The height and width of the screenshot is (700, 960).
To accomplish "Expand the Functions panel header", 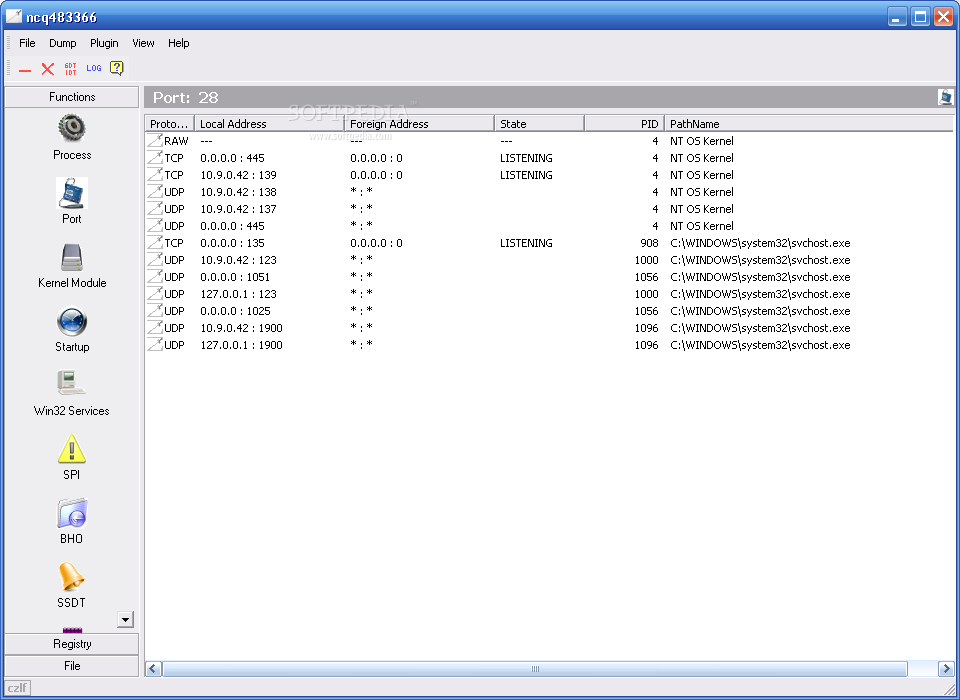I will pyautogui.click(x=72, y=97).
